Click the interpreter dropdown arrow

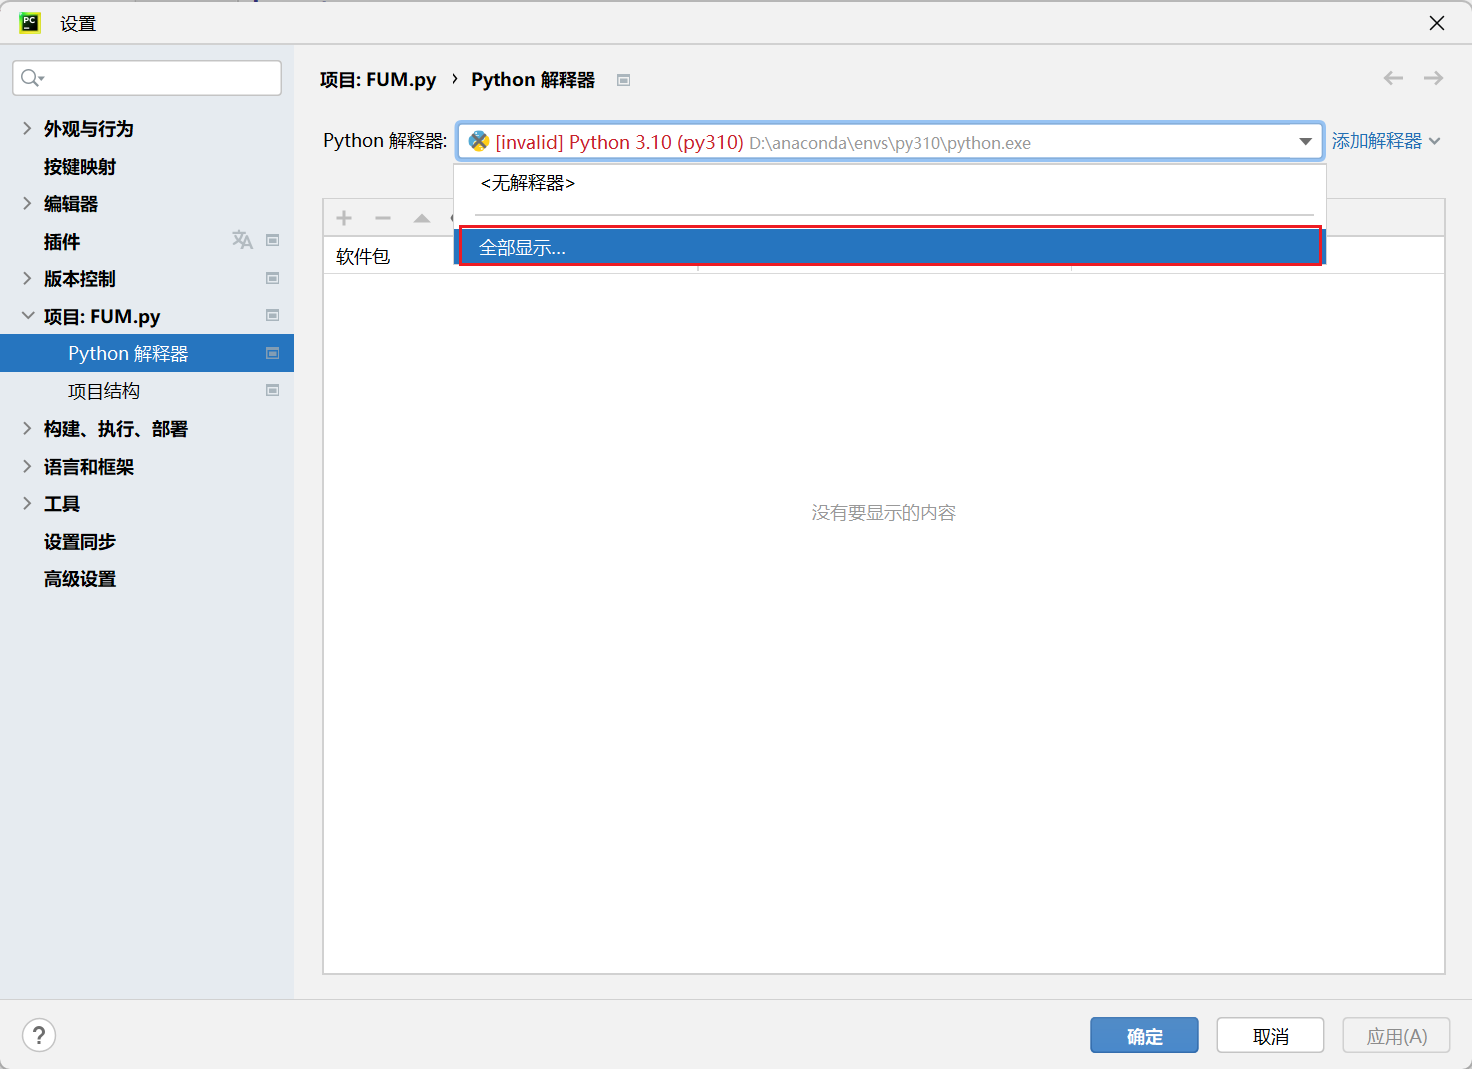pos(1305,142)
